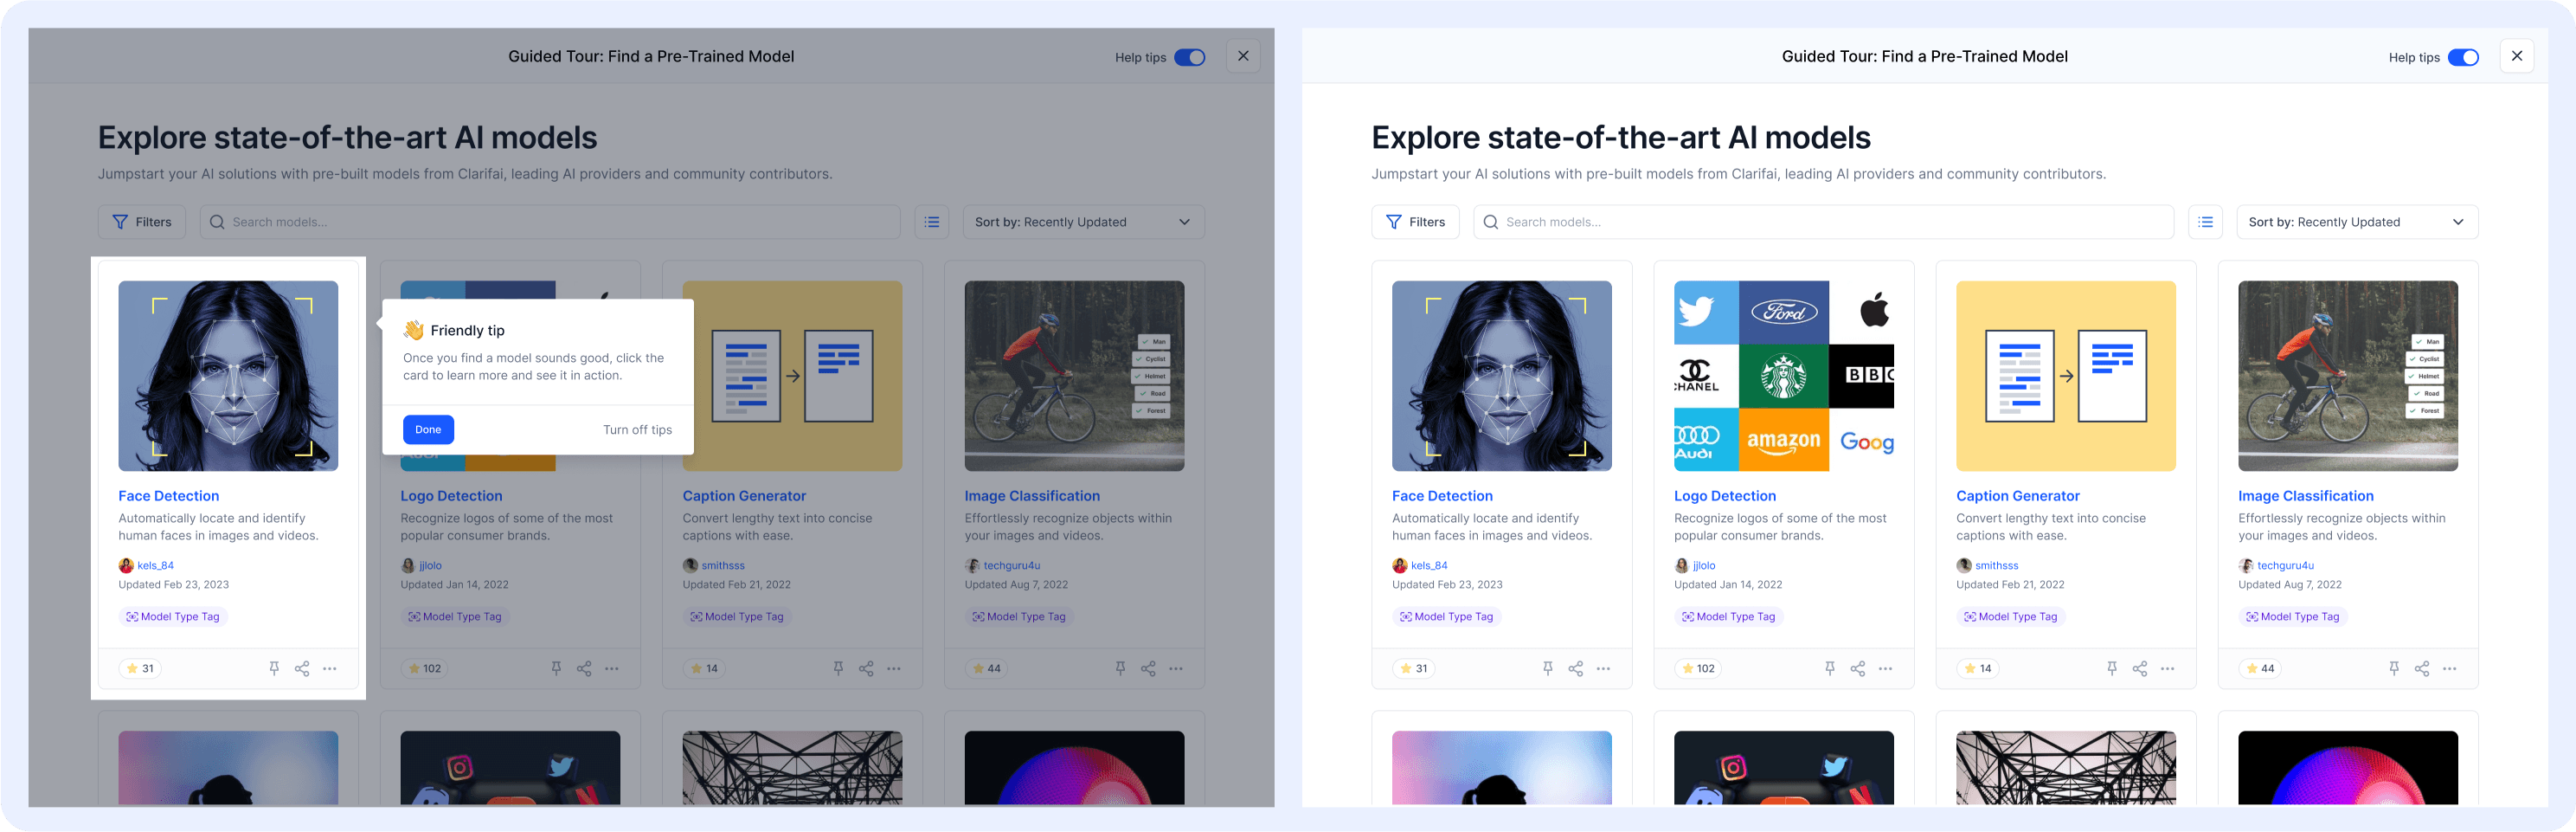The width and height of the screenshot is (2576, 832).
Task: Toggle Help tips switch in right window
Action: click(x=2463, y=57)
